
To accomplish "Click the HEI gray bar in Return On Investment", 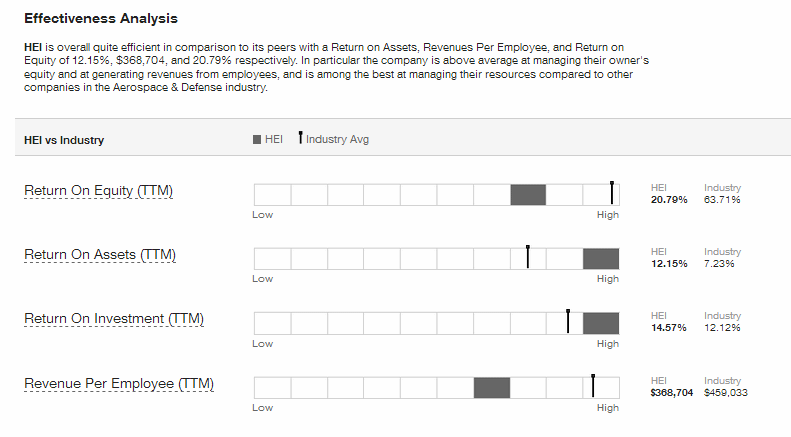I will click(601, 323).
